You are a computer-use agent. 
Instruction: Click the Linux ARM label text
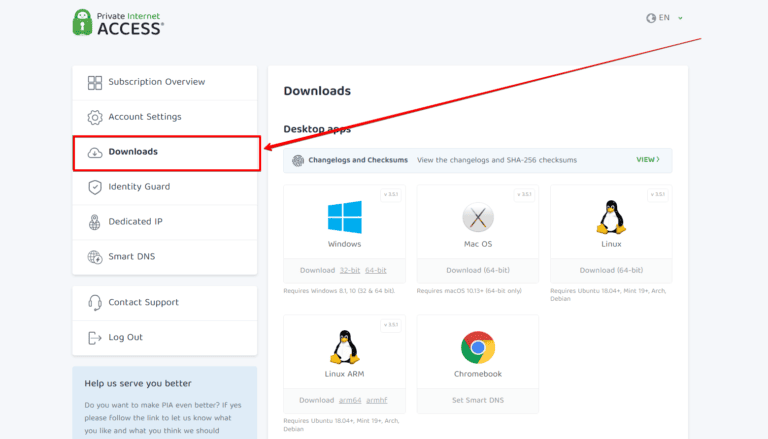tap(344, 374)
